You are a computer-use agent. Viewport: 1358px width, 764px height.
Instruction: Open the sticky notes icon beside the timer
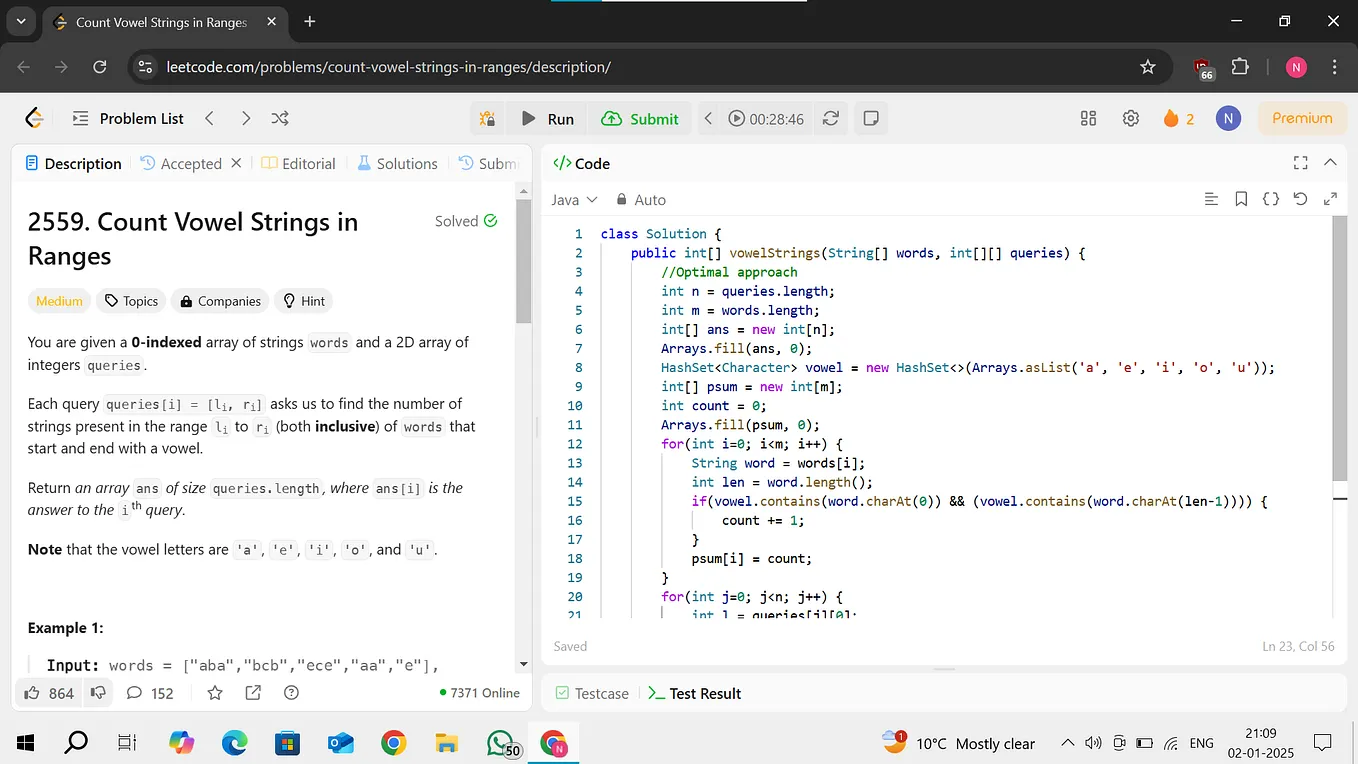tap(870, 118)
